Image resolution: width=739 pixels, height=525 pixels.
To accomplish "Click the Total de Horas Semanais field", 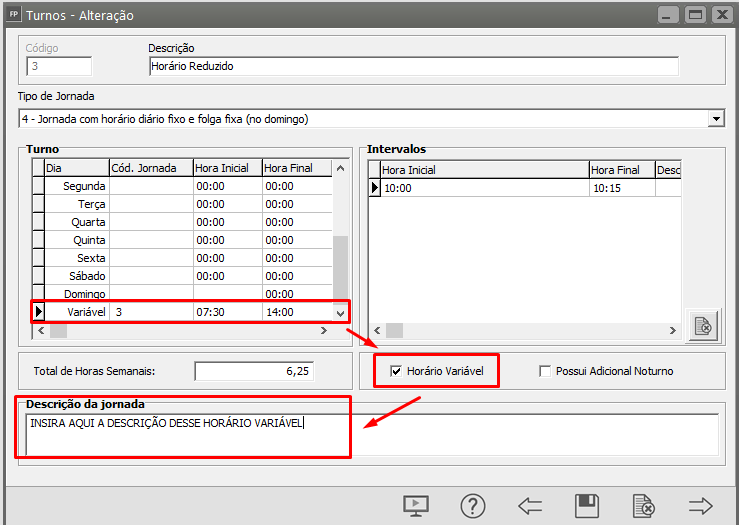I will 254,371.
